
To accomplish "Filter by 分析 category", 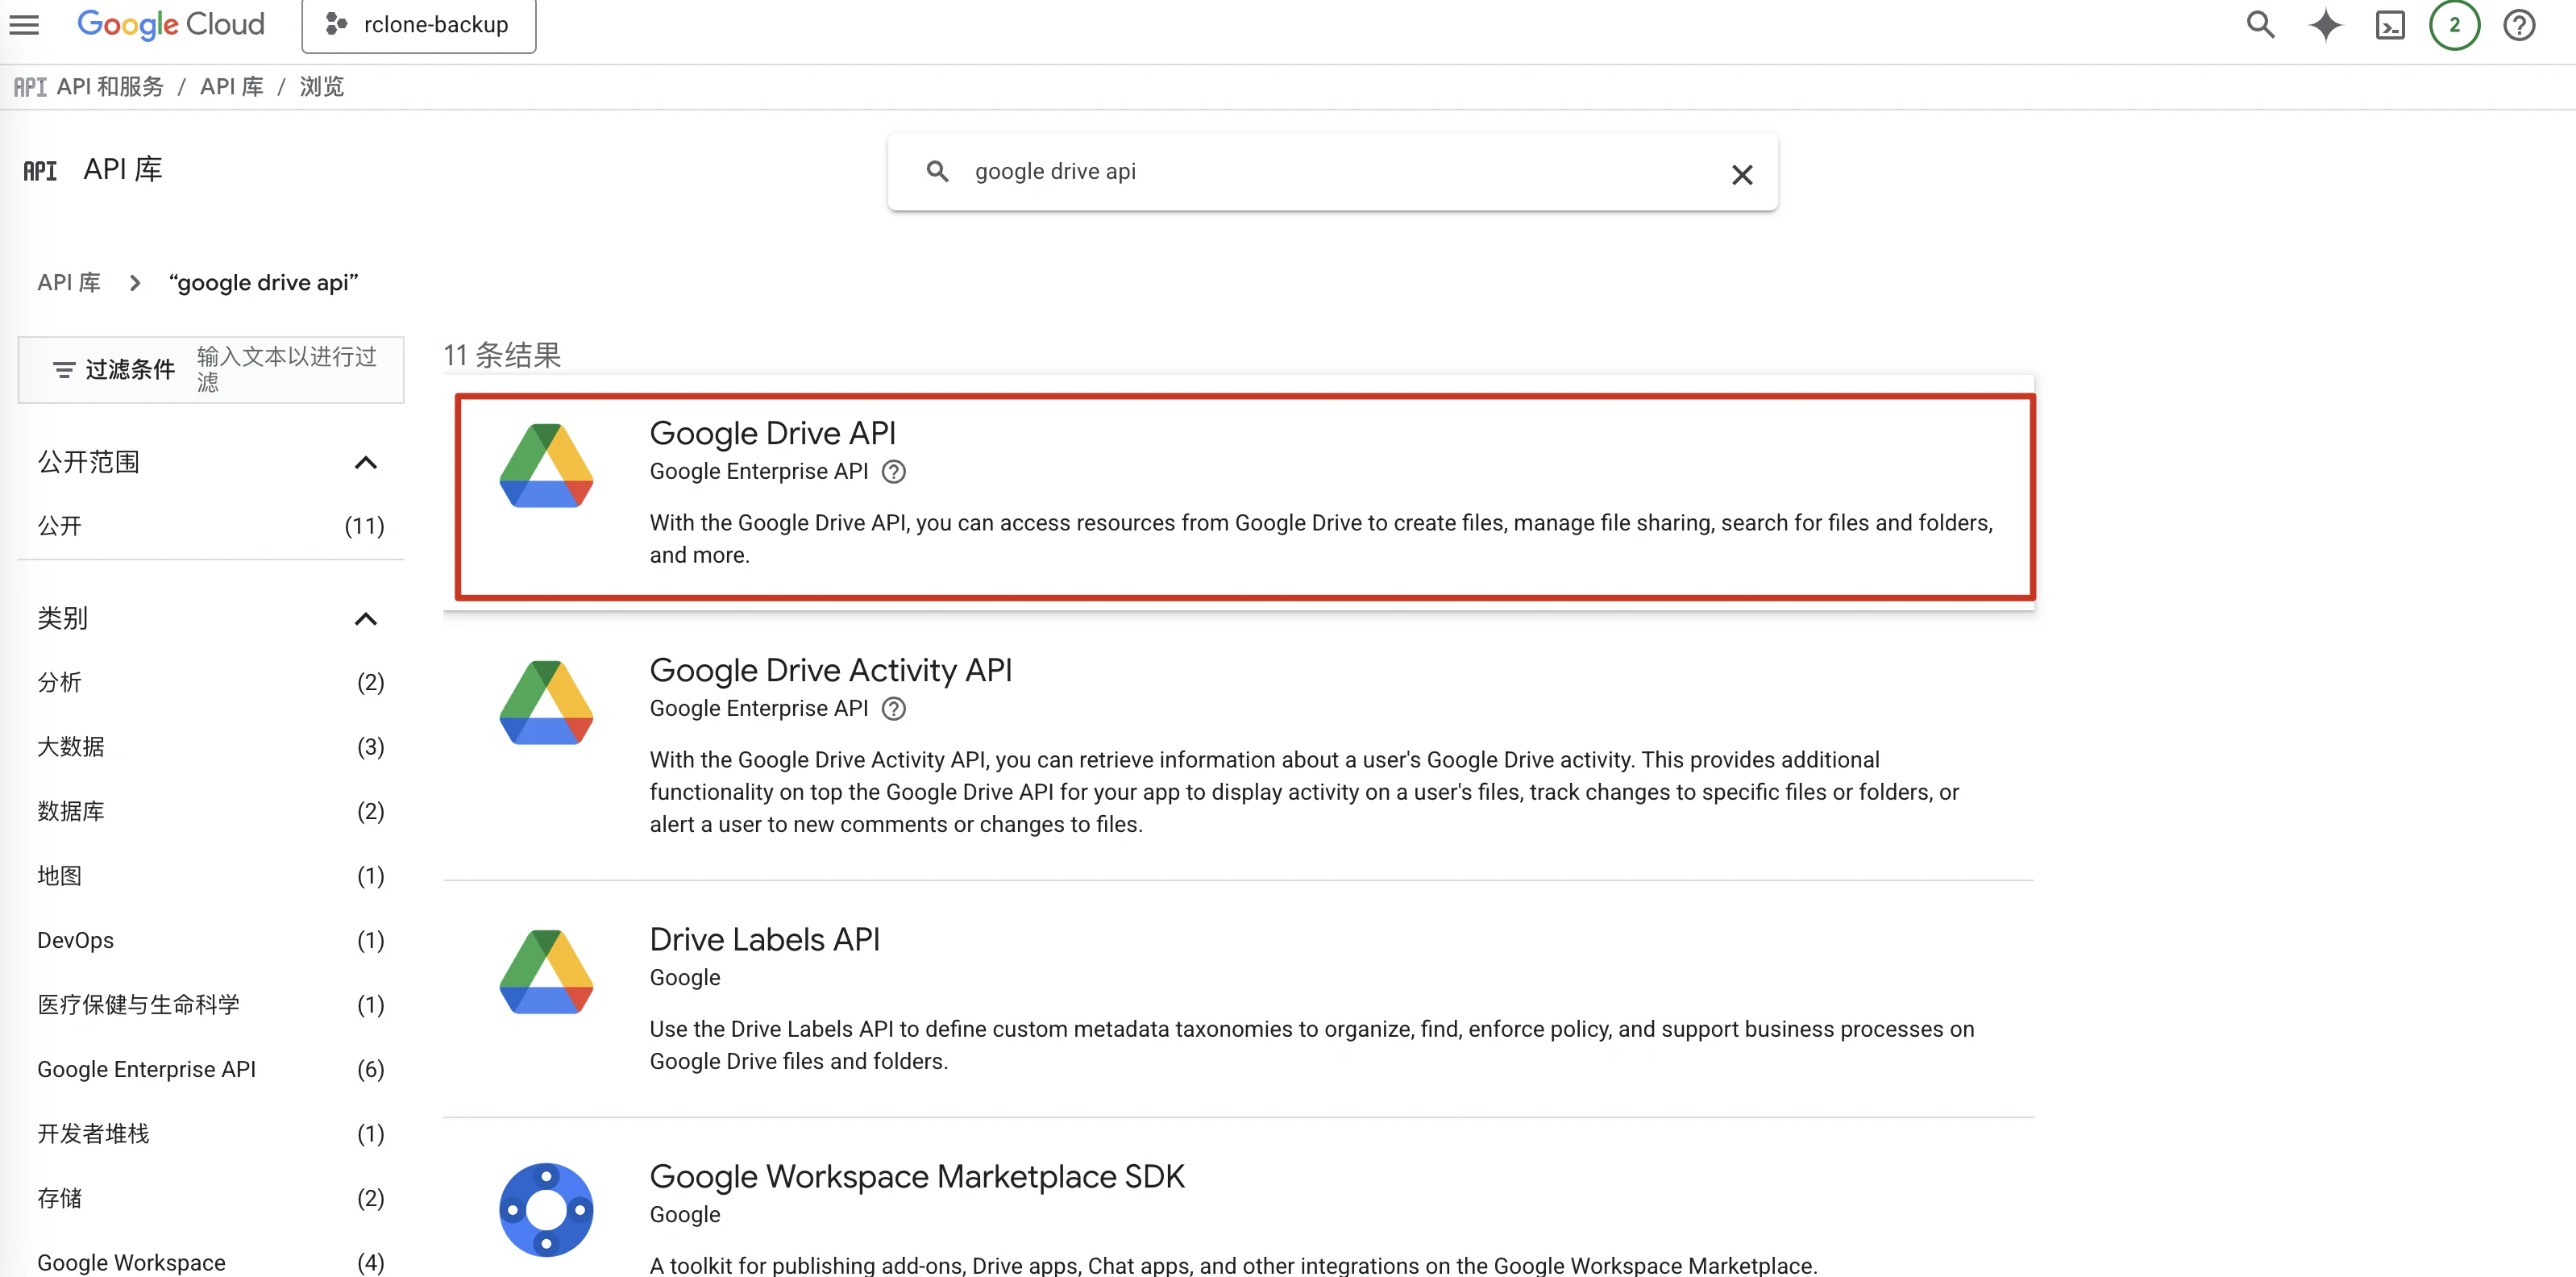I will [211, 682].
